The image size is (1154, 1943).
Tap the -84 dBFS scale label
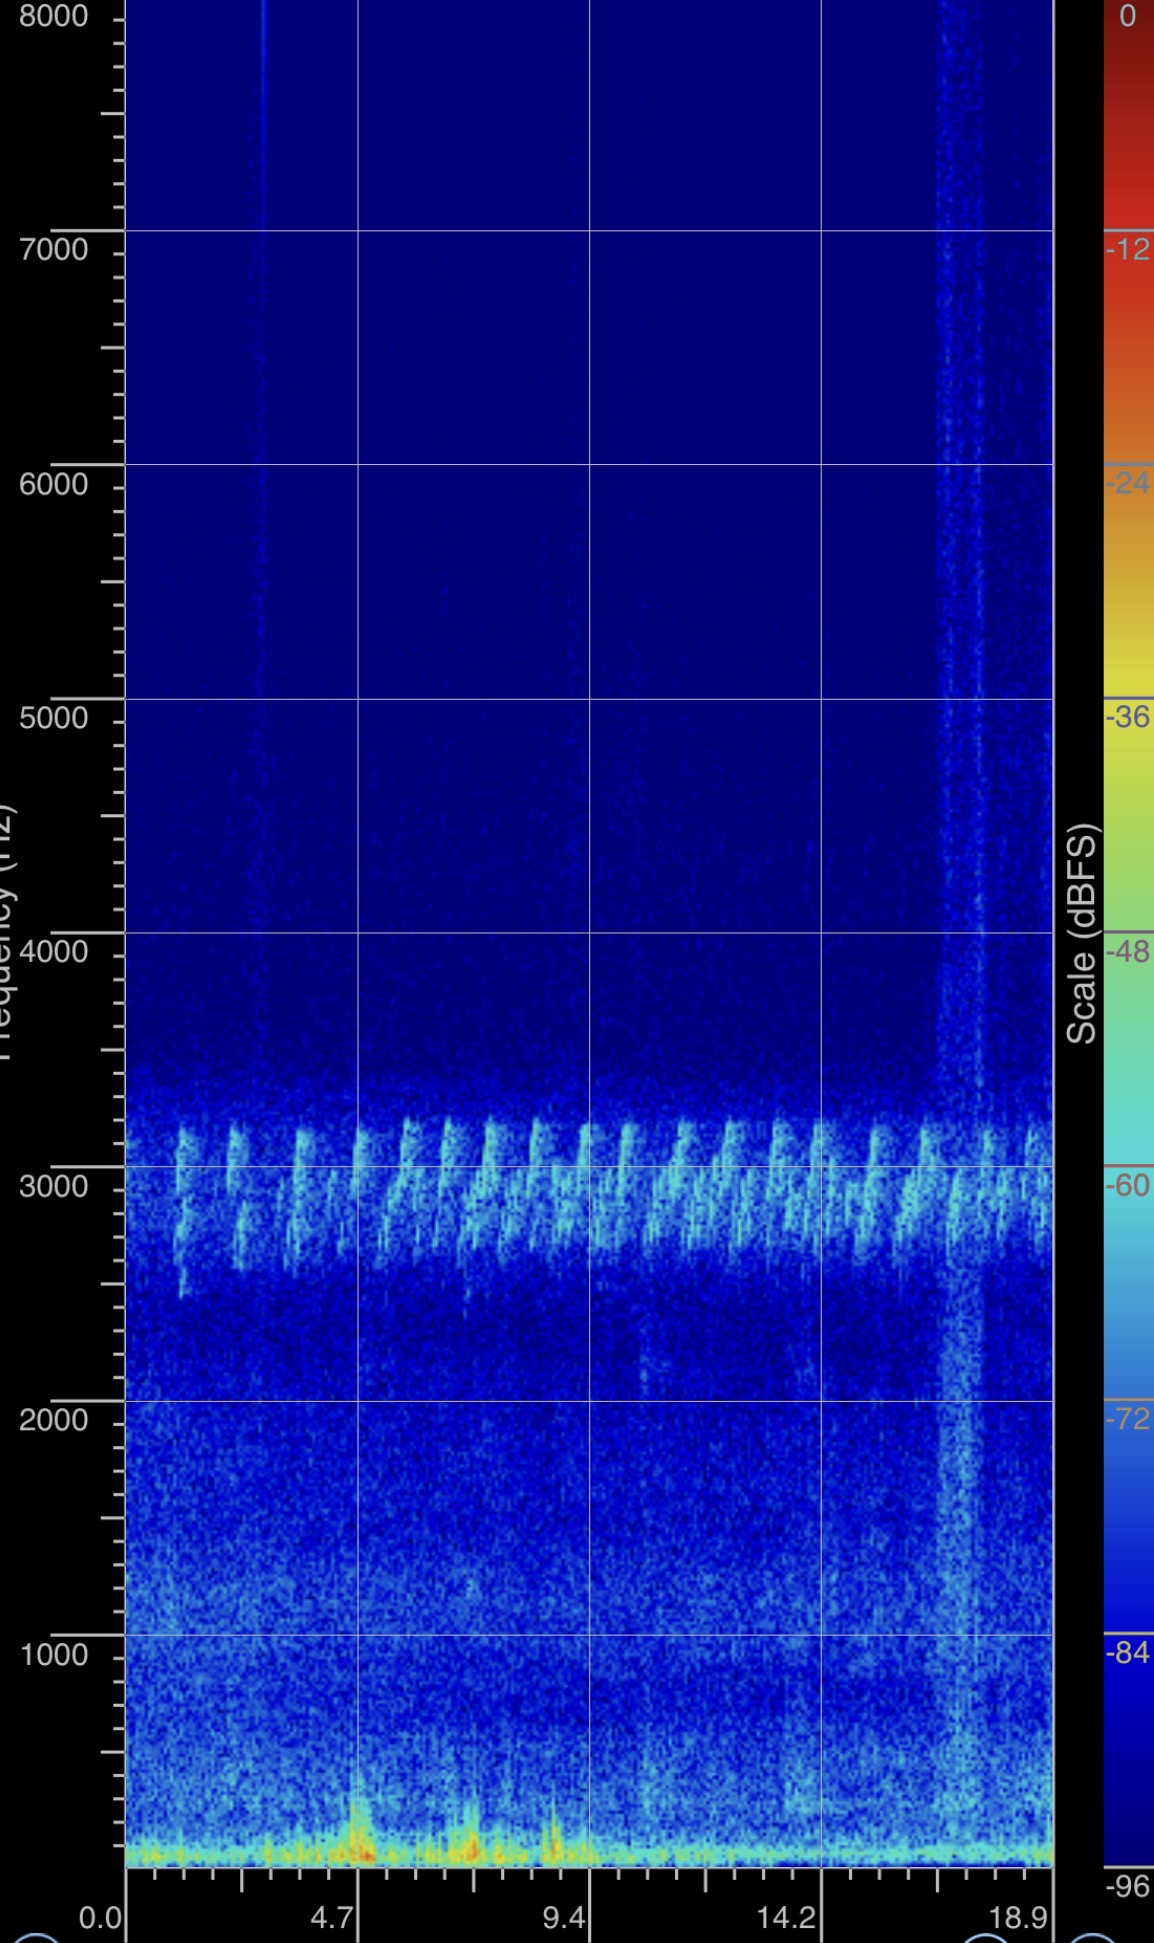coord(1128,1653)
